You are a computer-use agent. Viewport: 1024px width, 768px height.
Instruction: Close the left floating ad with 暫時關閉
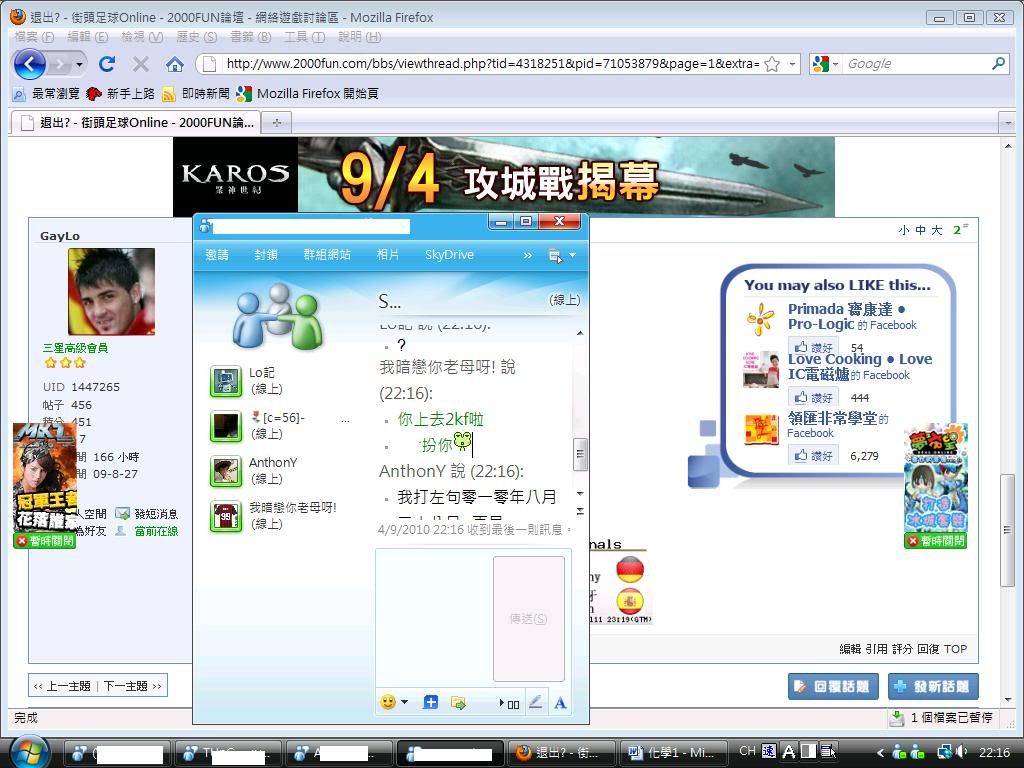click(x=44, y=541)
